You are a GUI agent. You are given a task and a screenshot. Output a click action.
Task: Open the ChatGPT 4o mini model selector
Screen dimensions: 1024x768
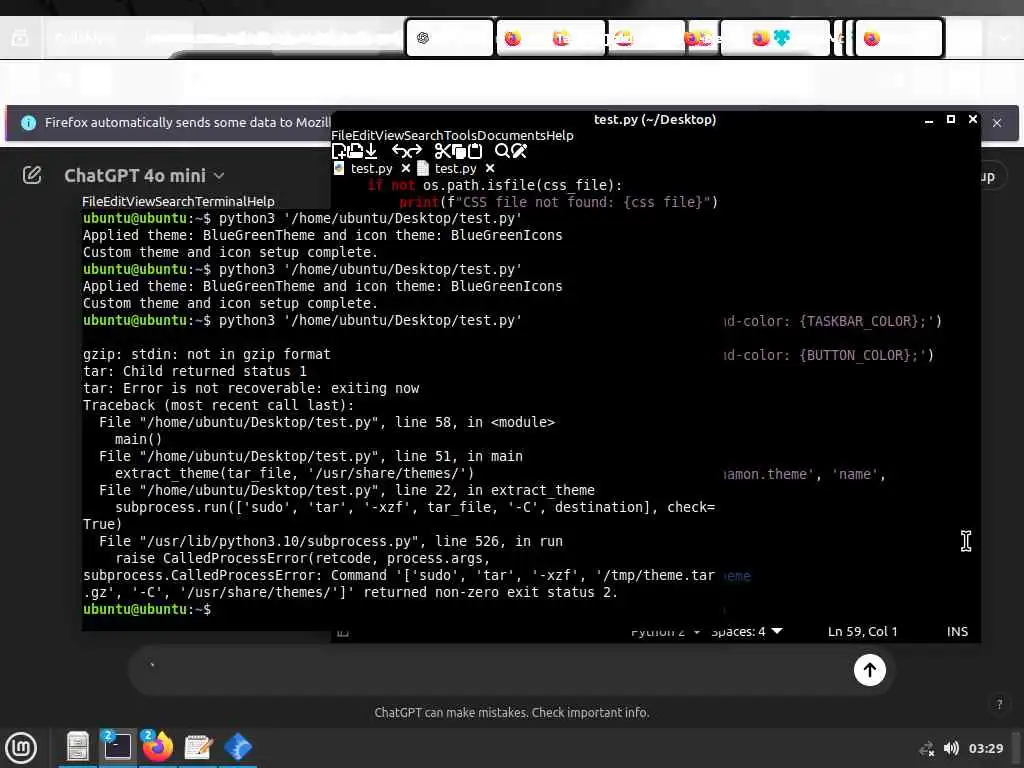(x=144, y=176)
